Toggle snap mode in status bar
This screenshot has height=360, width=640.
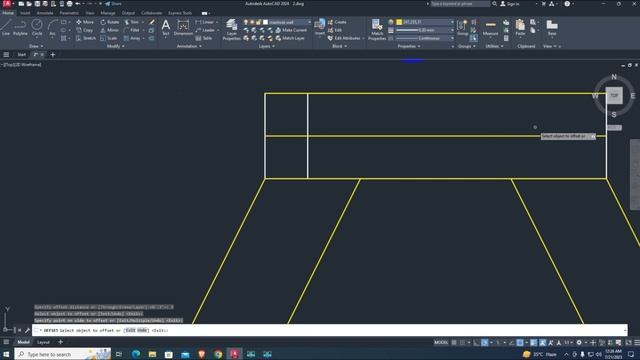click(462, 342)
